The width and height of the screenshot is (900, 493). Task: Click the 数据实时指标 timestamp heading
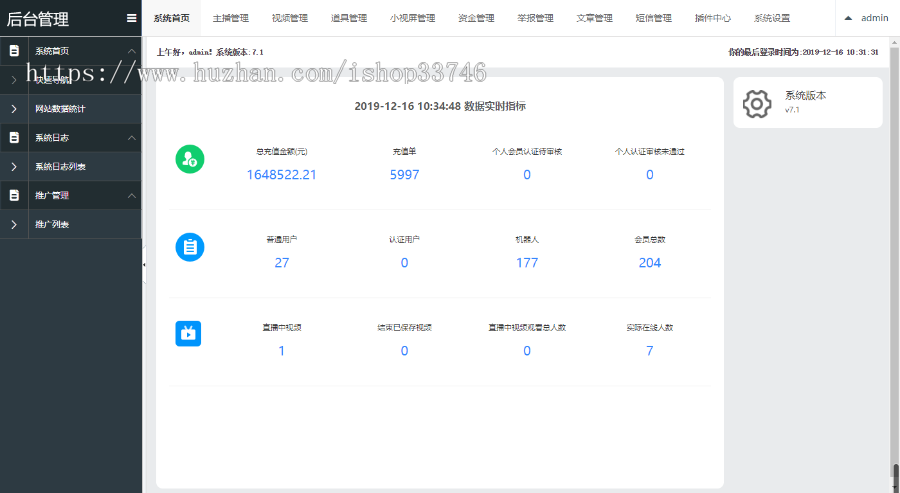tap(440, 106)
